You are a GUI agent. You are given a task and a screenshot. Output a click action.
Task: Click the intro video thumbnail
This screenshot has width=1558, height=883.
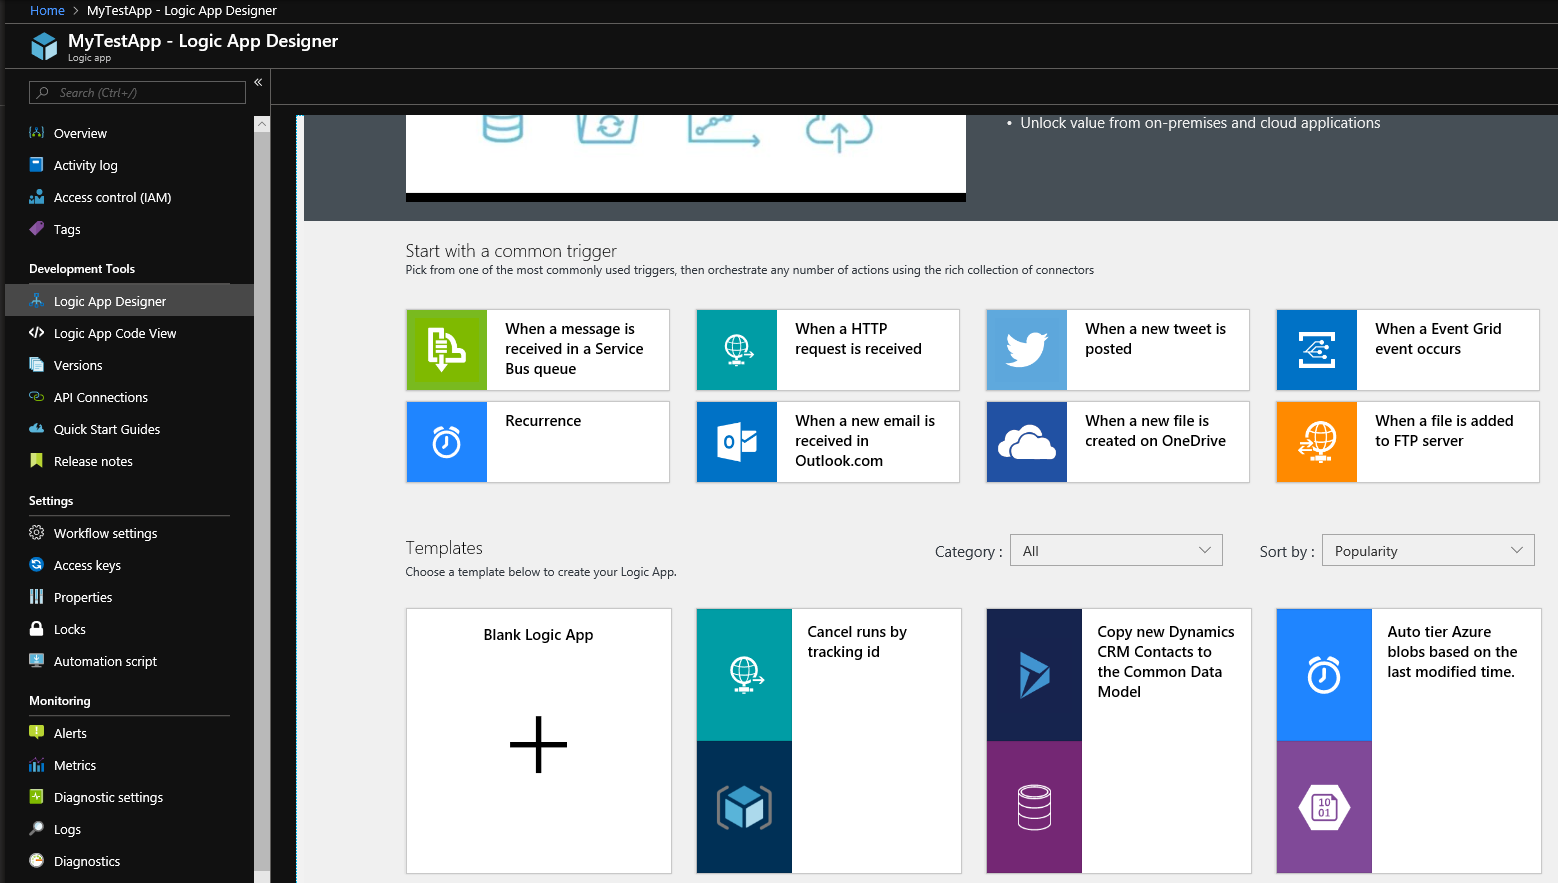tap(686, 158)
